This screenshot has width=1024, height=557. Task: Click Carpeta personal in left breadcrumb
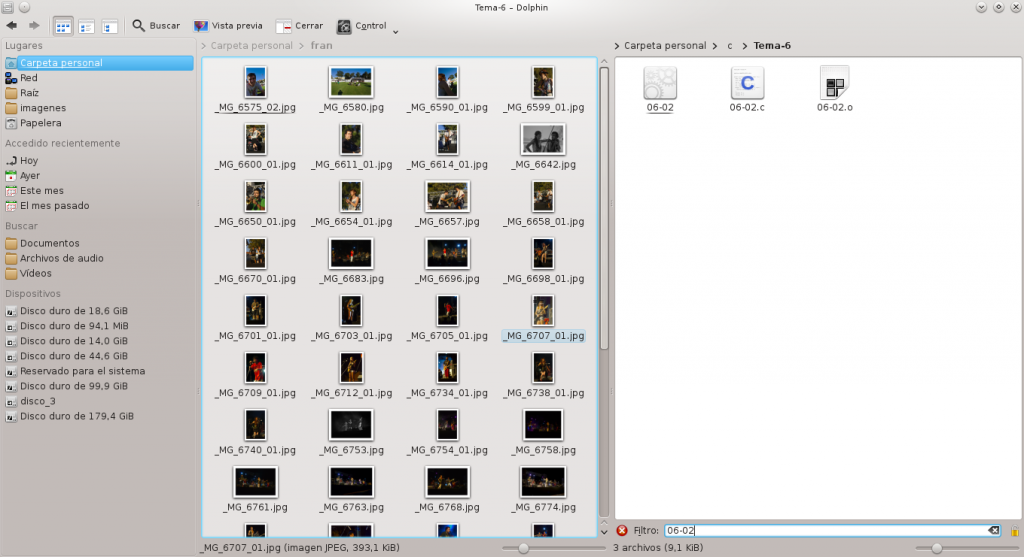click(251, 46)
